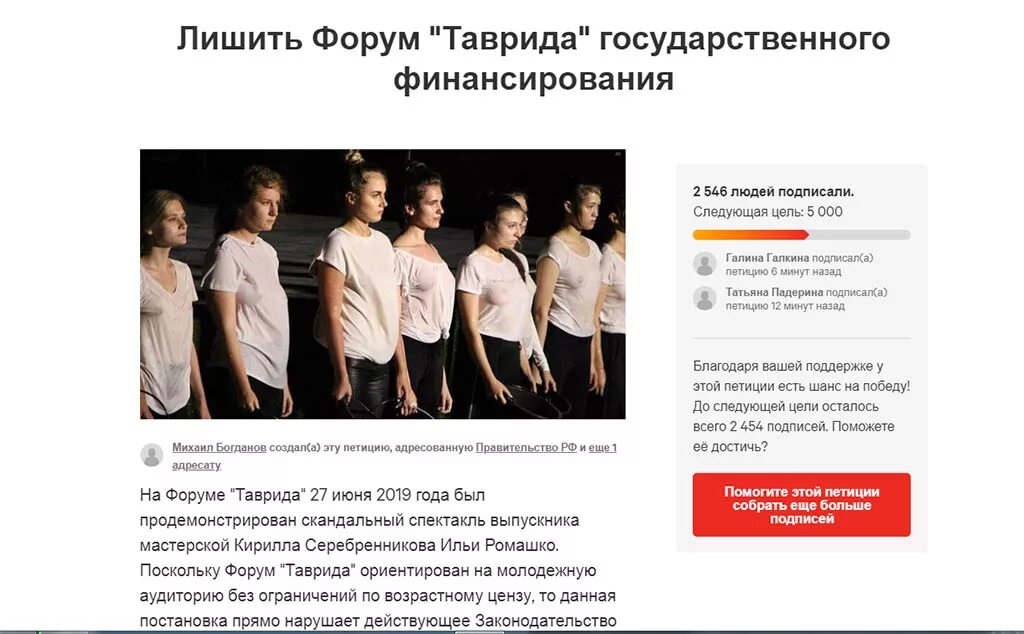Click the red 'Помогите этой петиции' button

801,505
